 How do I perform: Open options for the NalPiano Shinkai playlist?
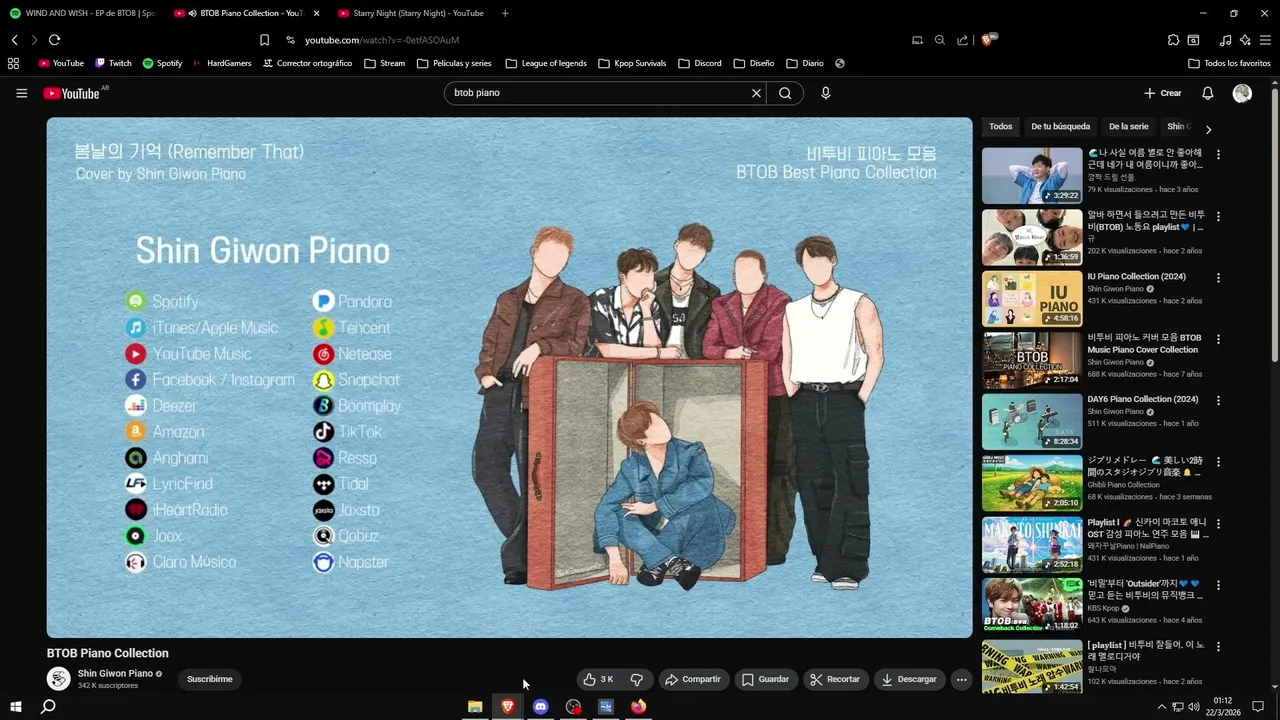[1218, 524]
